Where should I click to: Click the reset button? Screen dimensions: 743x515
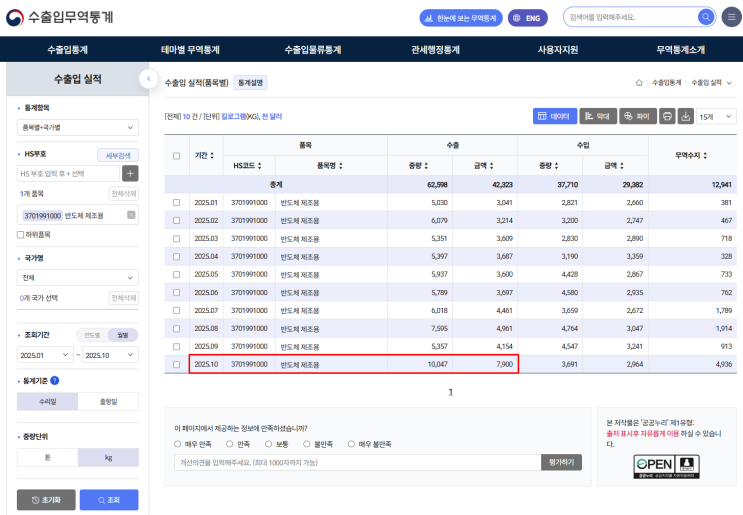click(46, 500)
